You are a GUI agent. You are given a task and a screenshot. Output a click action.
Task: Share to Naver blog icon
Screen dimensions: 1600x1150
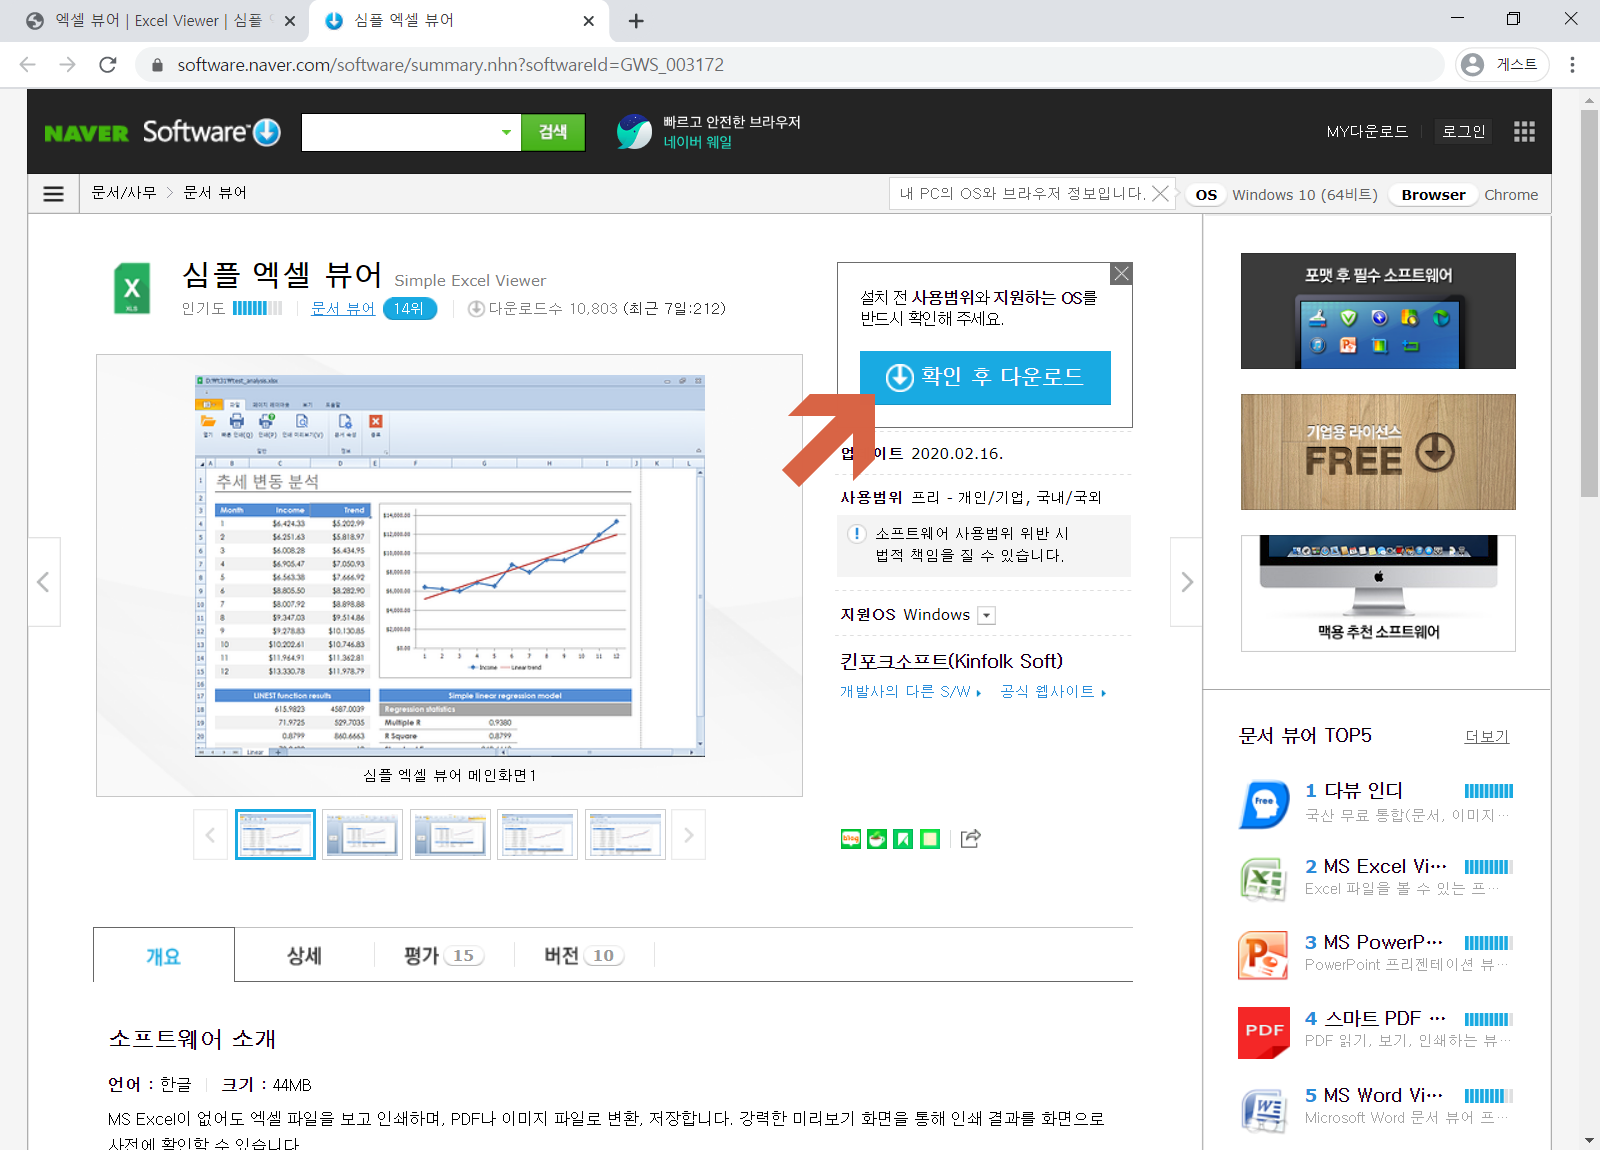click(x=851, y=839)
